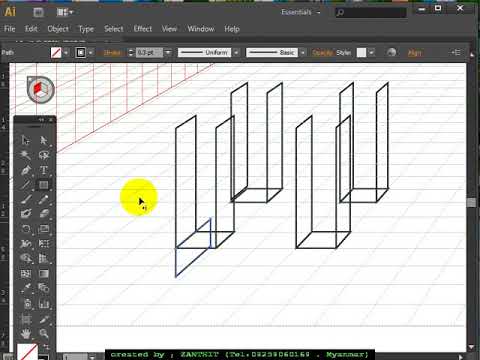Expand the fill color dropdown arrow

66,53
